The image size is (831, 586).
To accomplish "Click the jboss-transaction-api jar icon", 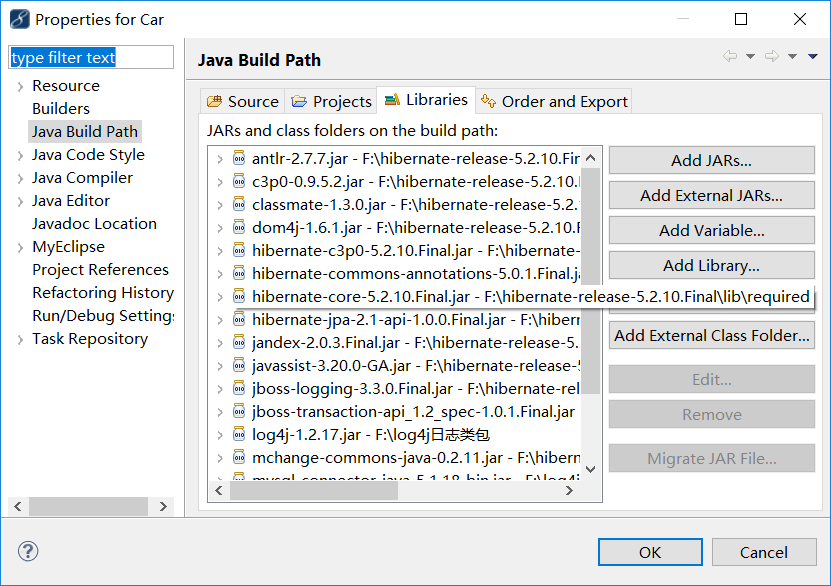I will pyautogui.click(x=239, y=411).
